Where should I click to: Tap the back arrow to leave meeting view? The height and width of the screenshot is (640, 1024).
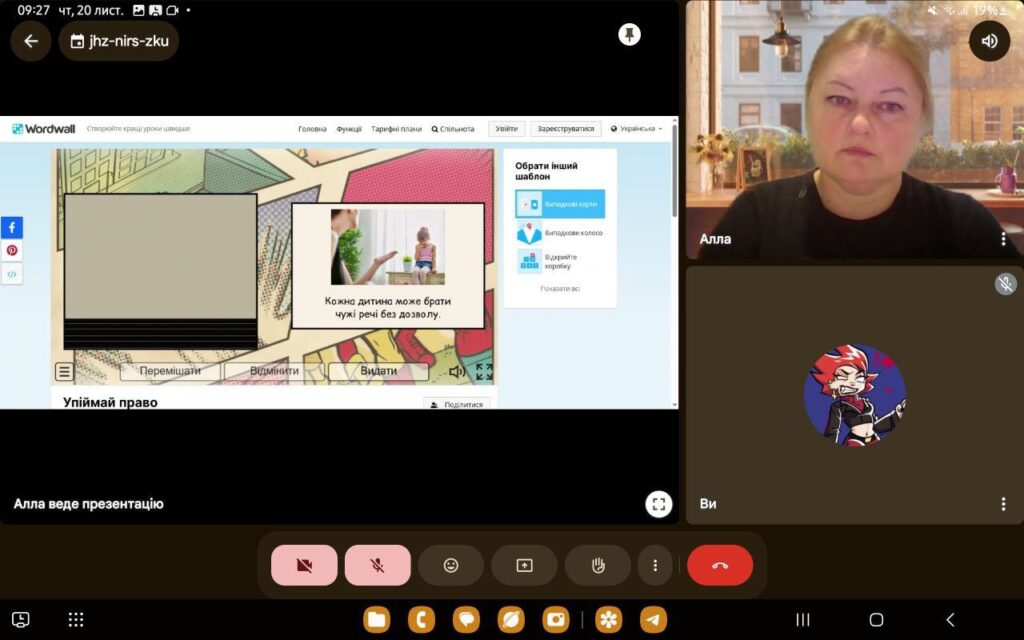tap(31, 41)
